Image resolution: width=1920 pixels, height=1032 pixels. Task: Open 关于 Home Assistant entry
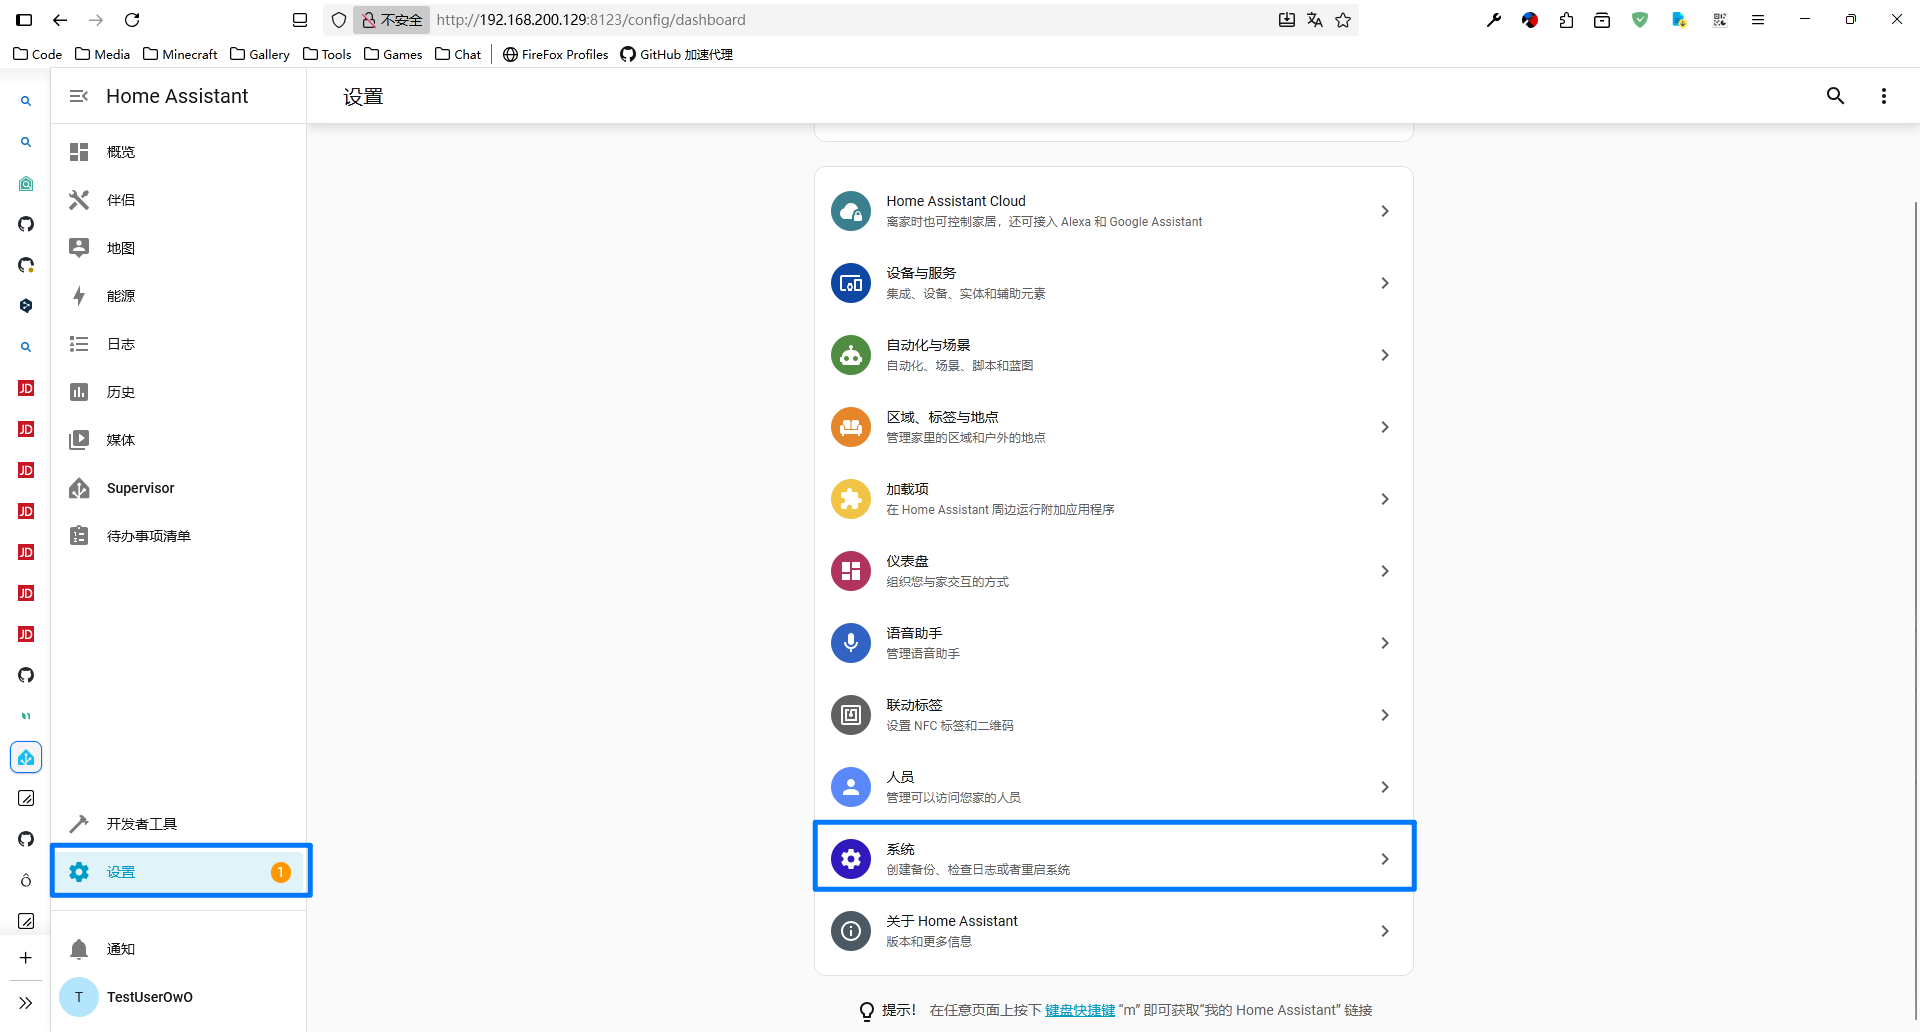pyautogui.click(x=1113, y=931)
